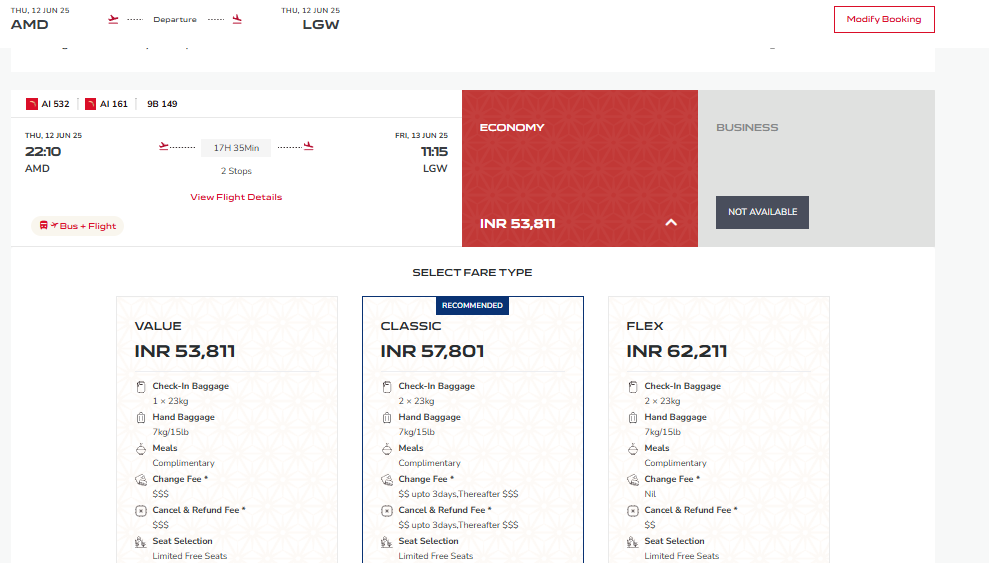Click Value Change Fee icon
Viewport: 989px width, 563px height.
[x=141, y=480]
